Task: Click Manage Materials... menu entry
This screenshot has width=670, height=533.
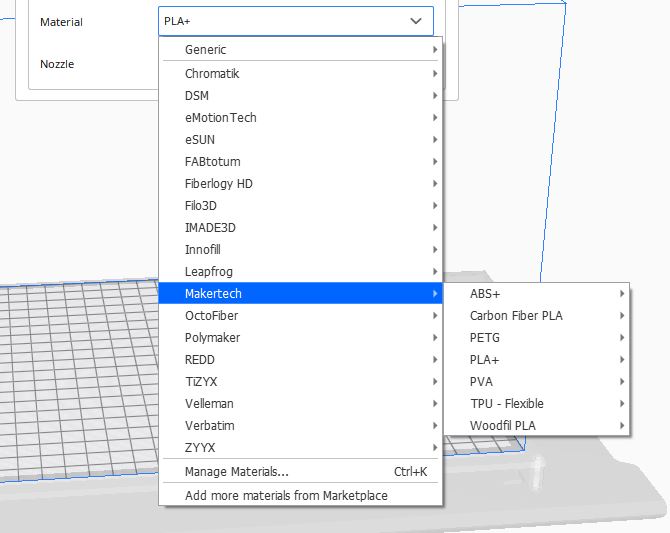Action: click(x=237, y=472)
